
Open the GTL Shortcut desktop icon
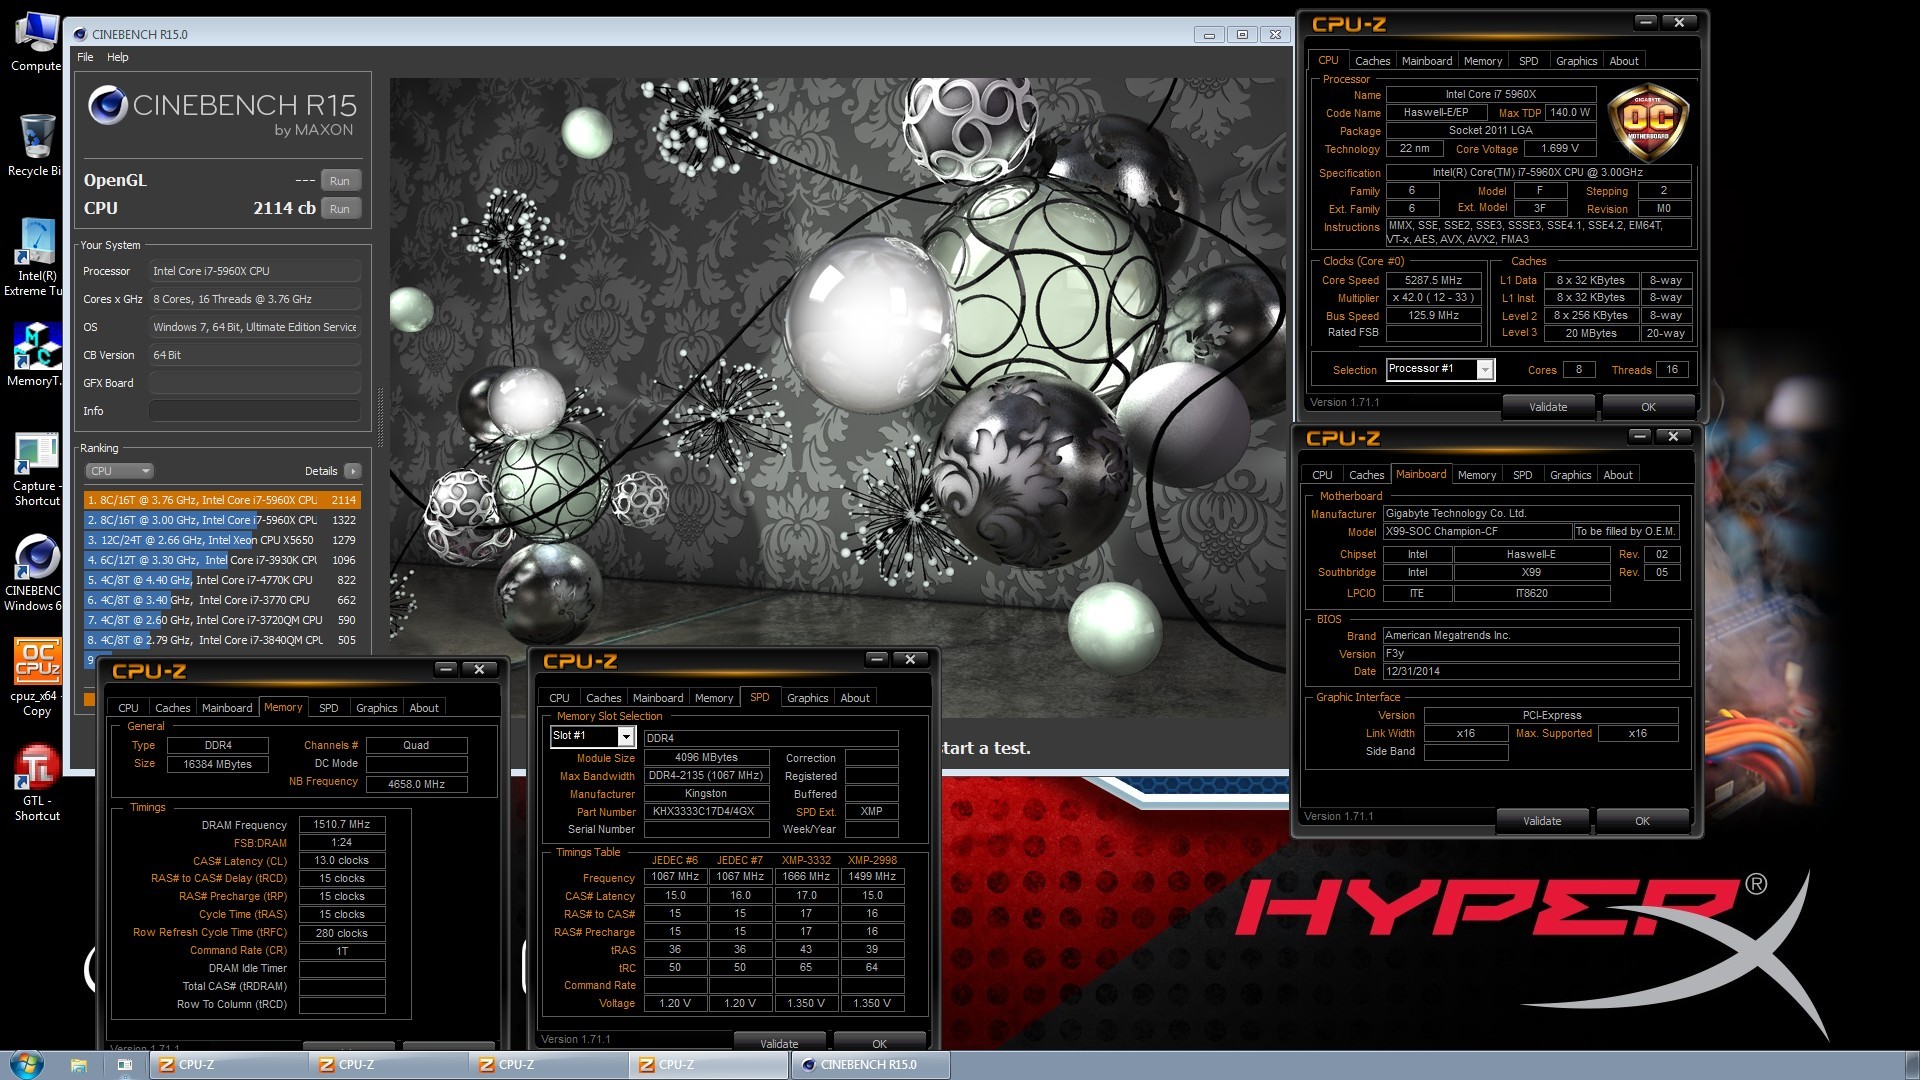coord(37,783)
